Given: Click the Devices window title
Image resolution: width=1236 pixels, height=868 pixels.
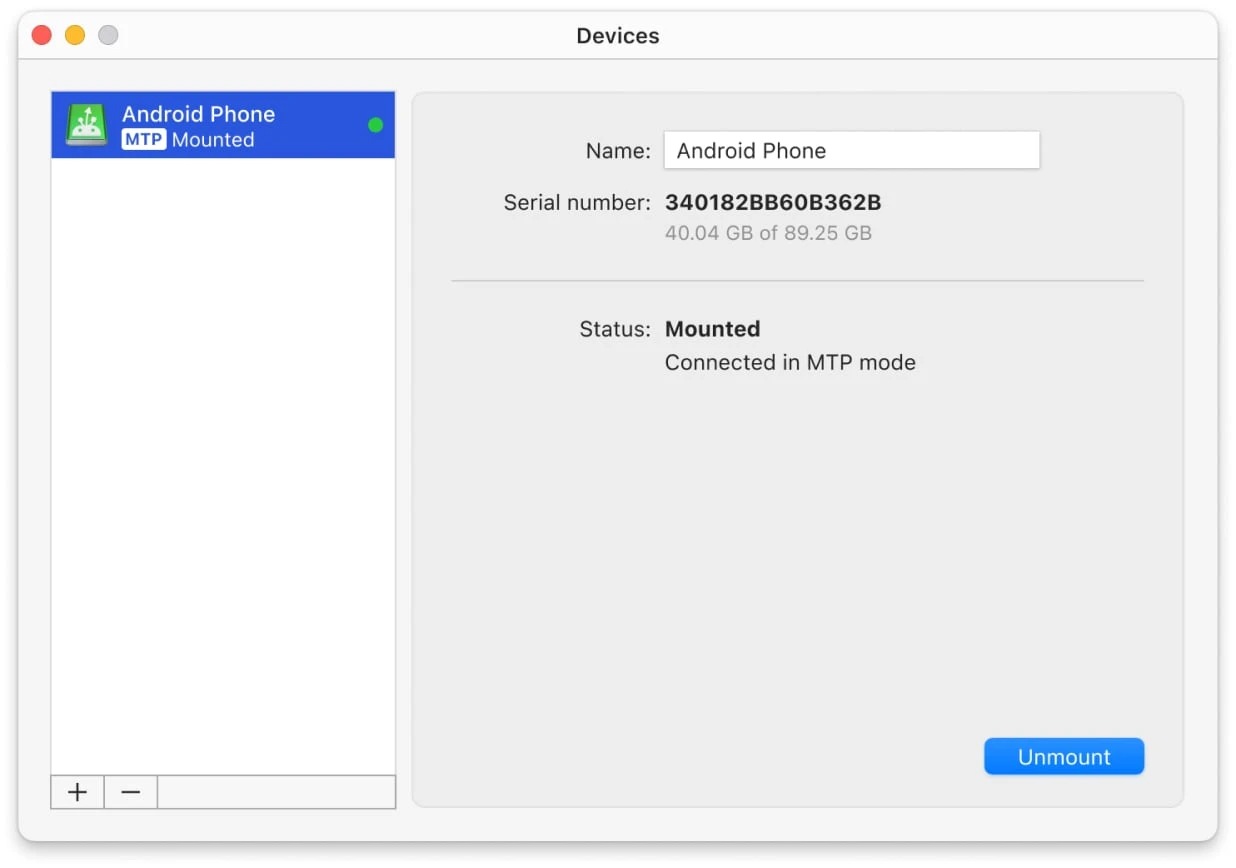Looking at the screenshot, I should 617,35.
